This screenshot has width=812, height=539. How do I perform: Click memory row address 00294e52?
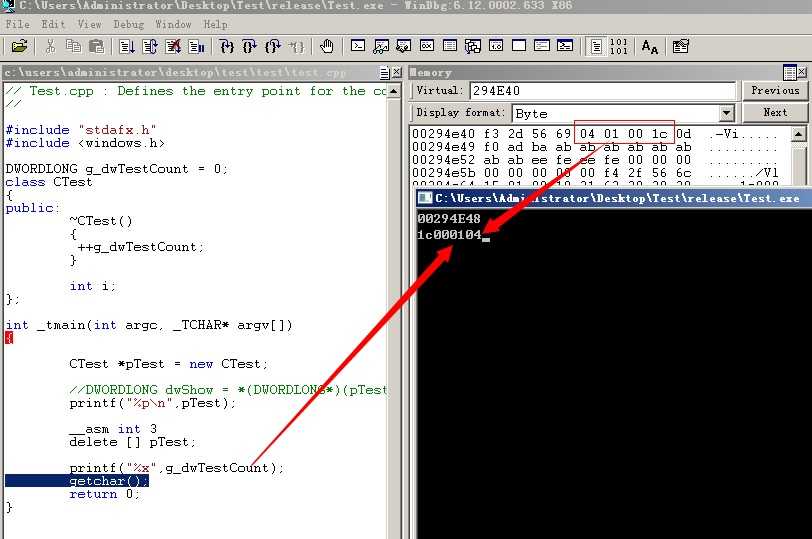click(443, 160)
